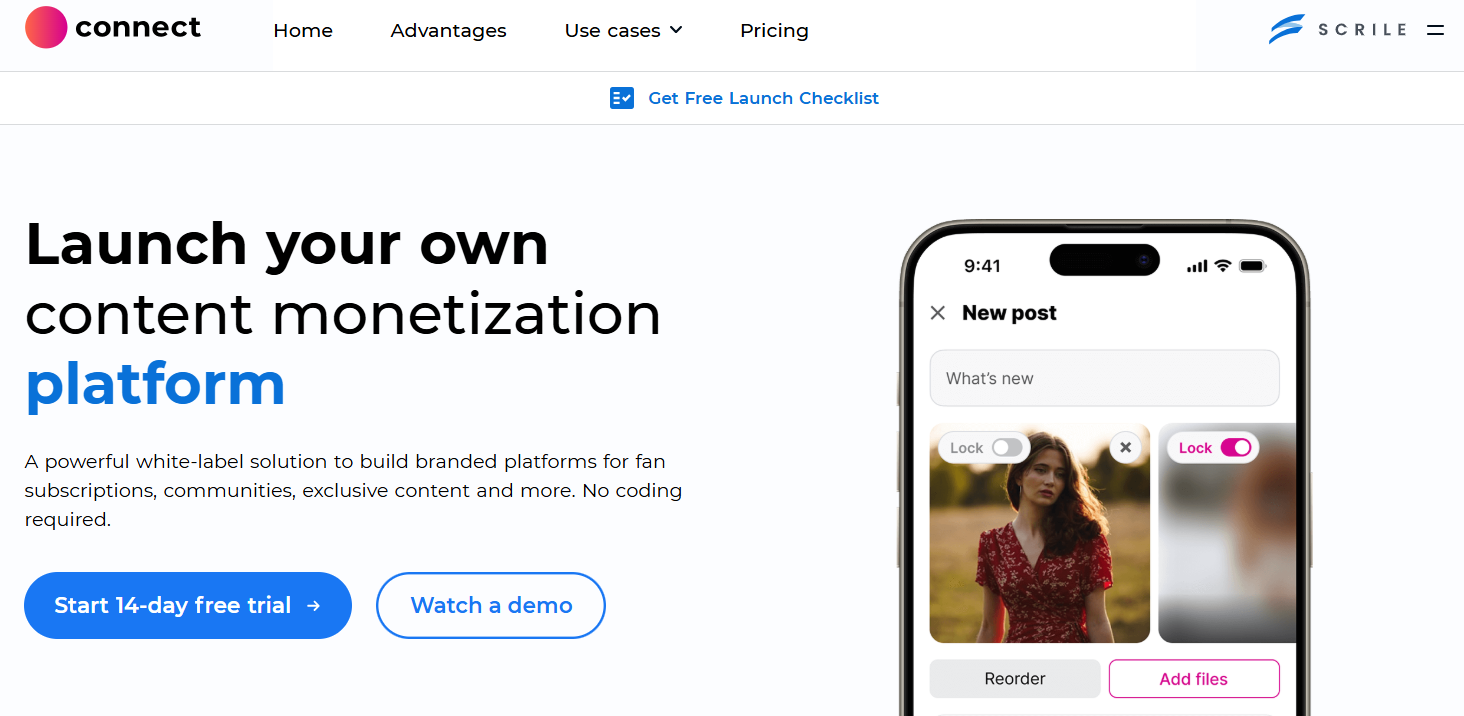Tap the battery icon in the phone status bar

click(x=1252, y=266)
